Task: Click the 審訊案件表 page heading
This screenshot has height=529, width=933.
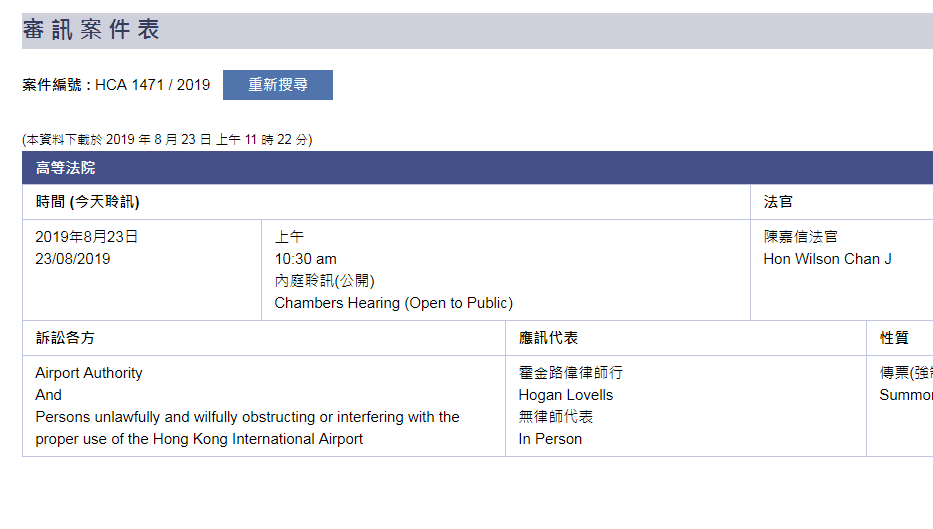Action: pos(91,30)
